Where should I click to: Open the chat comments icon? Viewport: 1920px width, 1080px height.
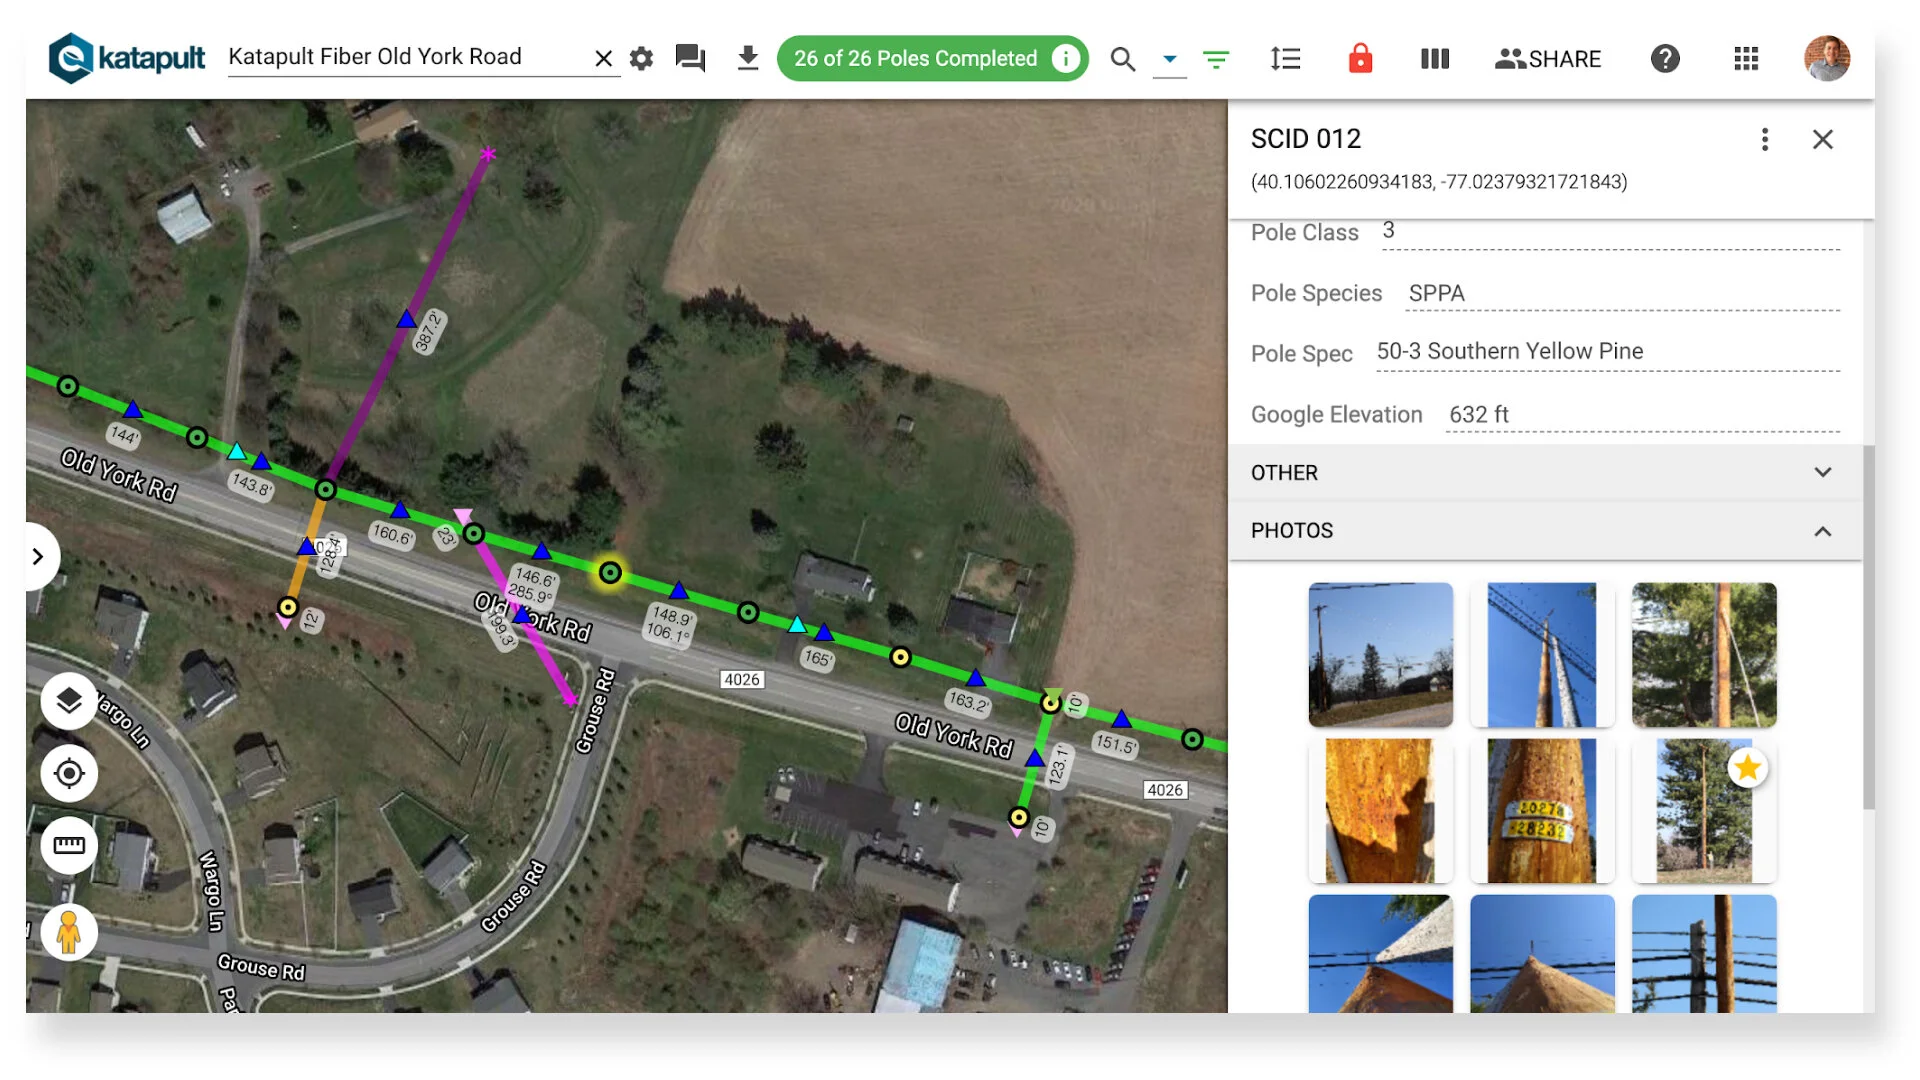(690, 58)
